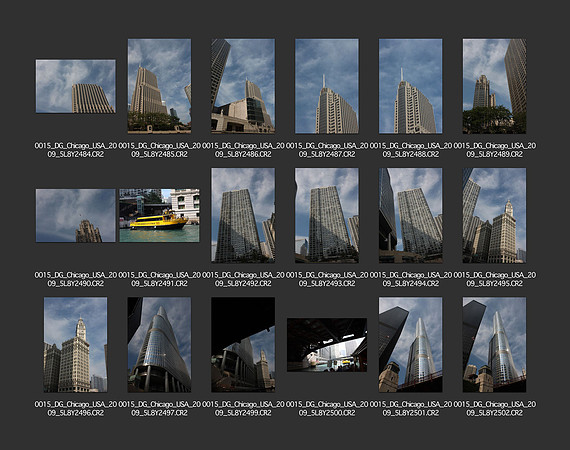Click filename label ending 5L8Y2497.CR2
The height and width of the screenshot is (450, 570).
pos(159,408)
